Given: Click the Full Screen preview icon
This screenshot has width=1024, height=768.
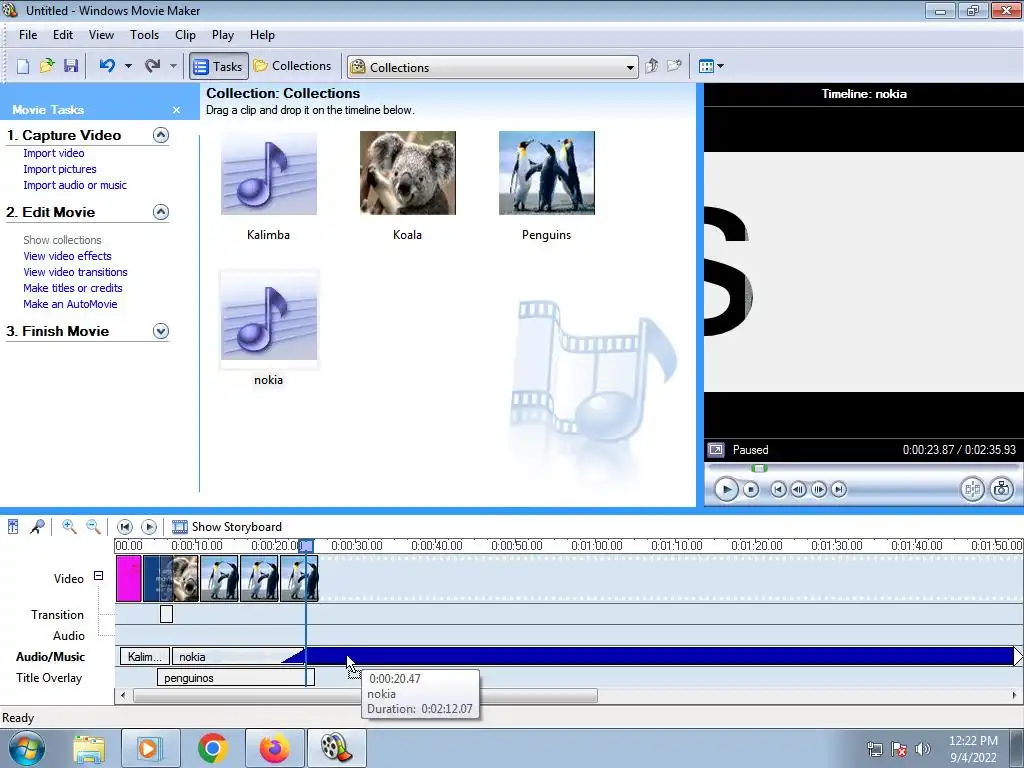Looking at the screenshot, I should (x=716, y=450).
